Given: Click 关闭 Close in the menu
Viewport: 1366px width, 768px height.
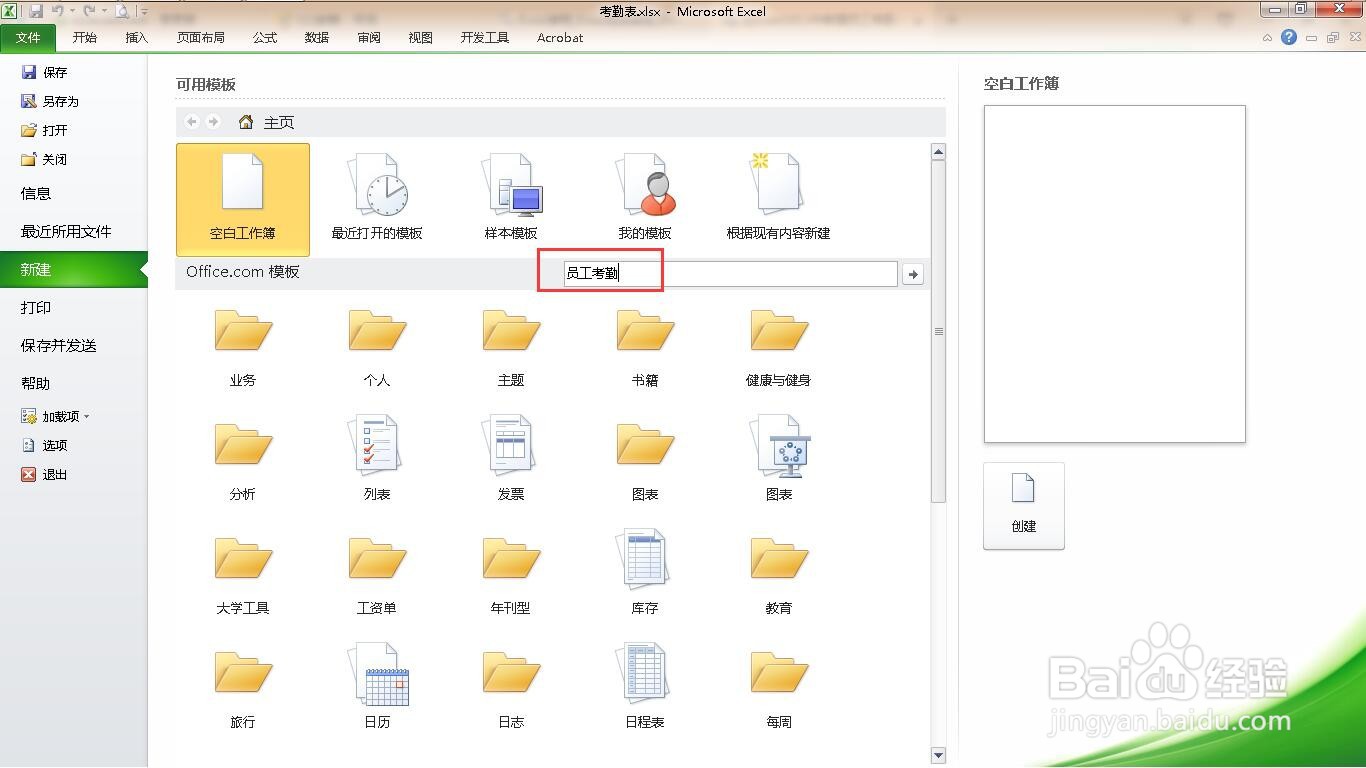Looking at the screenshot, I should click(x=44, y=159).
